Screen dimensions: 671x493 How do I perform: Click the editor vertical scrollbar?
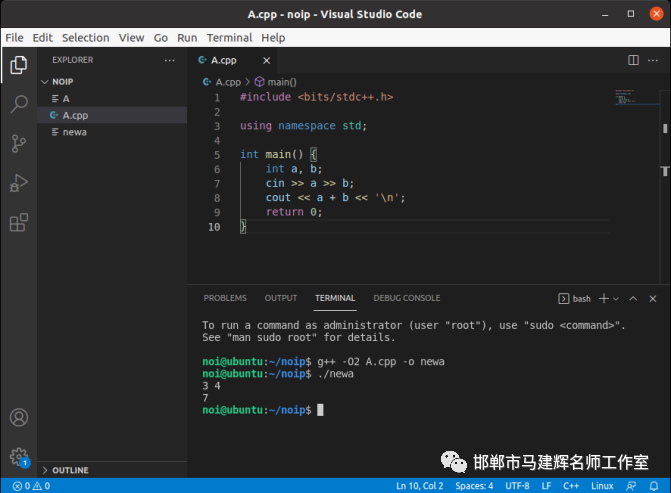[x=665, y=186]
